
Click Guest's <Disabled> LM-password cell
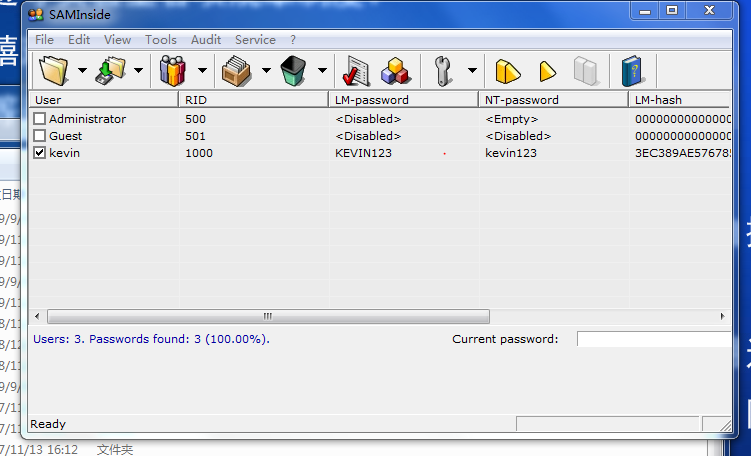368,136
